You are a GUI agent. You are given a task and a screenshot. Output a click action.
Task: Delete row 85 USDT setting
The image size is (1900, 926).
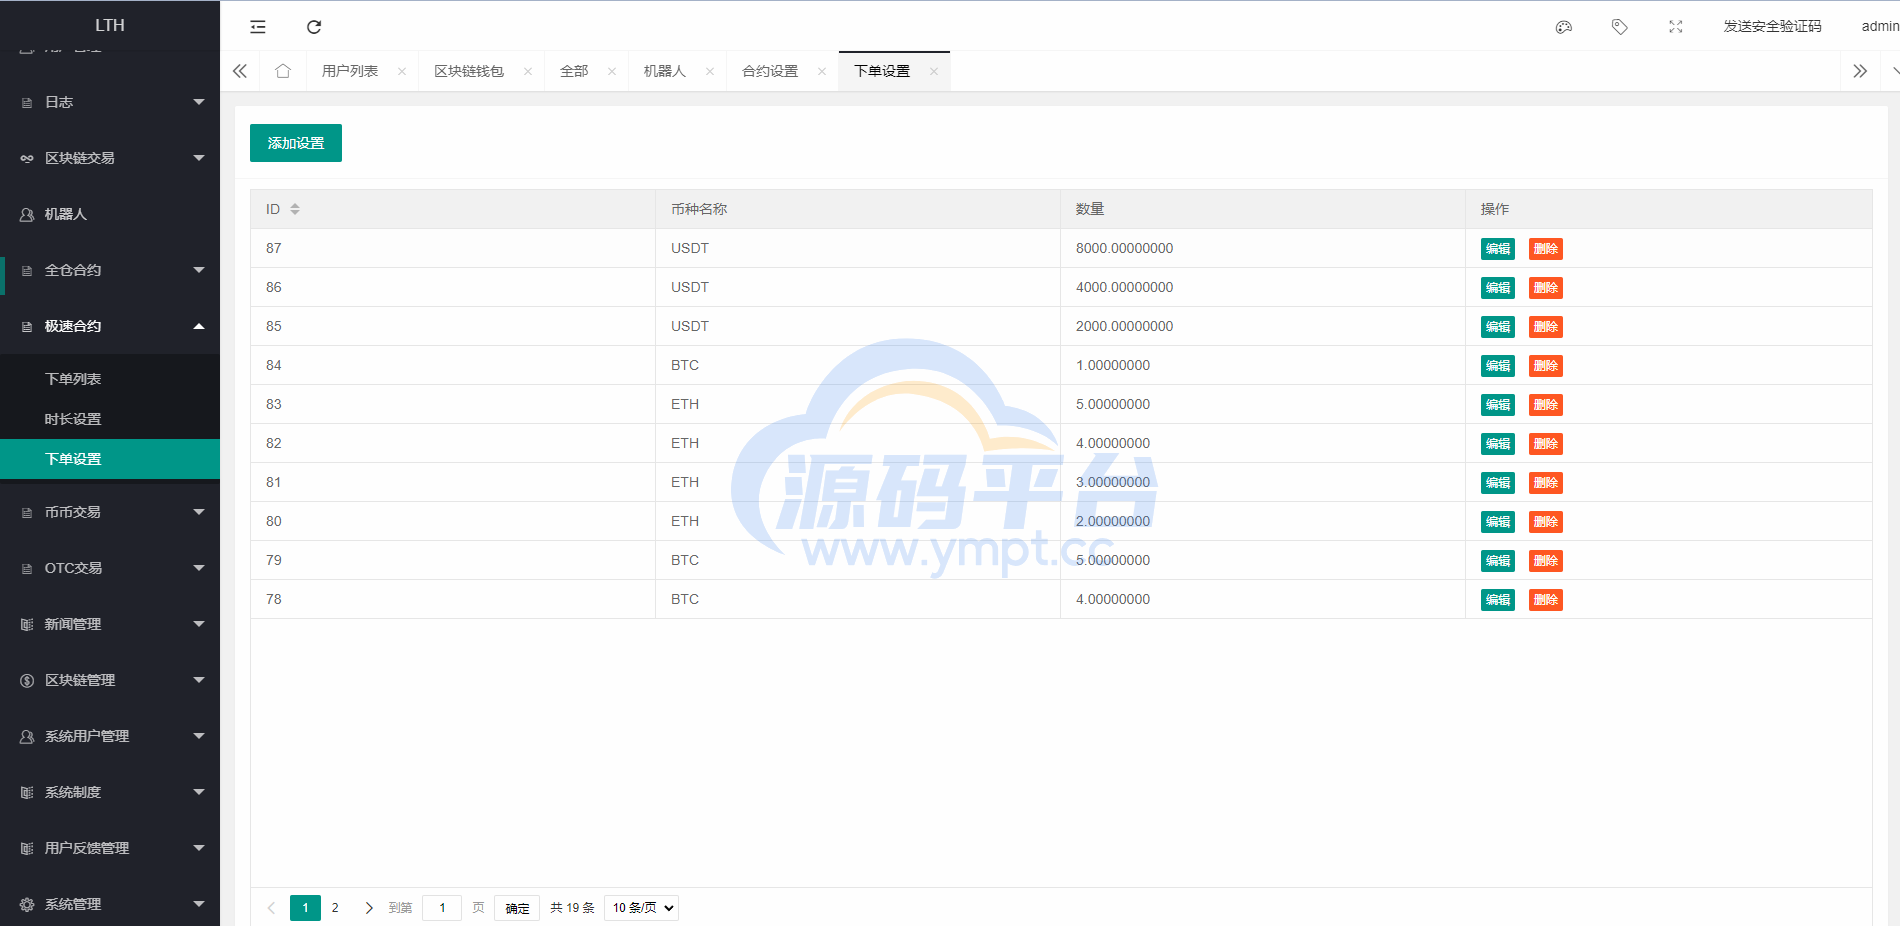(x=1546, y=327)
